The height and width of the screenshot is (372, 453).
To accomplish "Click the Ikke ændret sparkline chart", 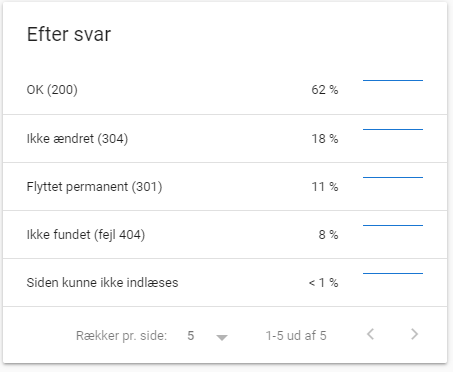I will 393,129.
